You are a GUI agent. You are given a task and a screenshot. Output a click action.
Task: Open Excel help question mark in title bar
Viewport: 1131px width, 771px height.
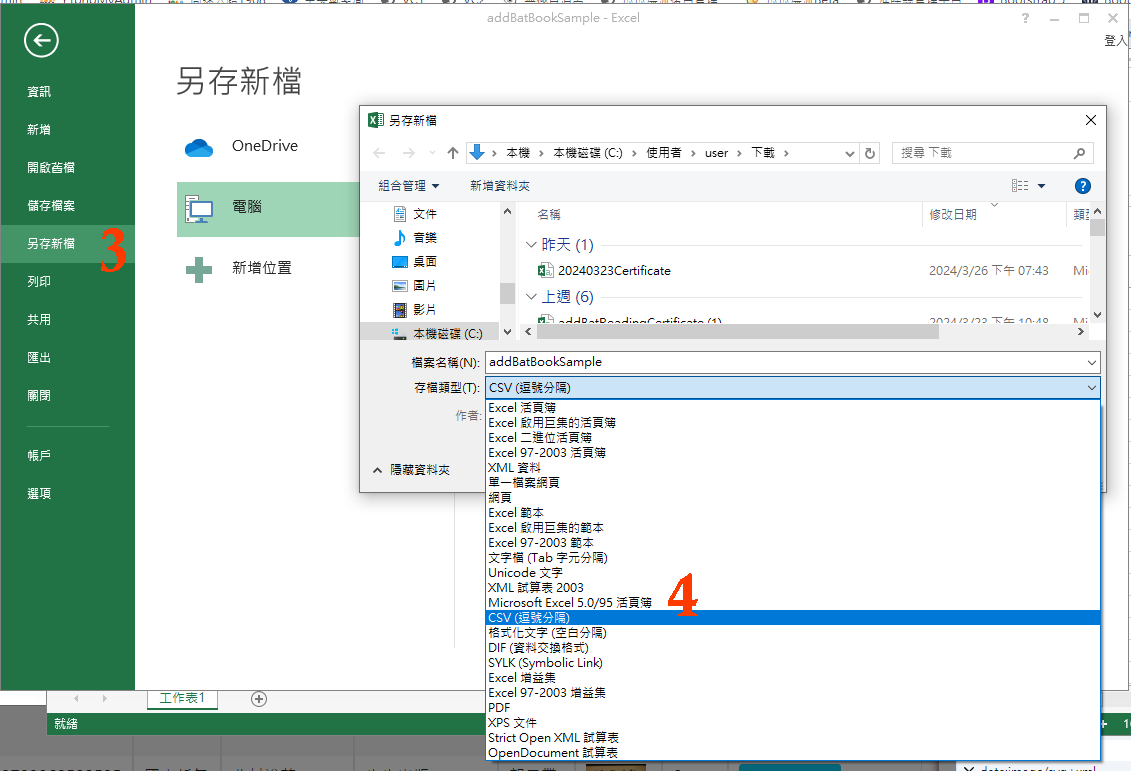pos(1025,18)
